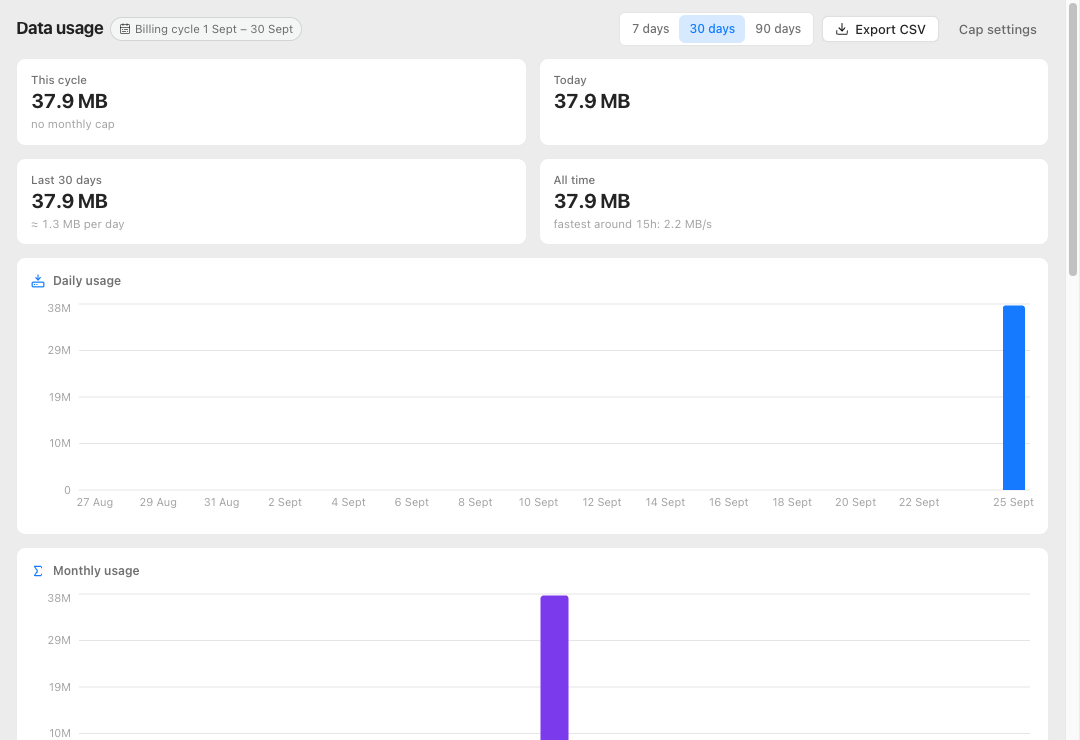This screenshot has height=740, width=1080.
Task: Click the purple monthly usage bar
Action: pos(554,668)
